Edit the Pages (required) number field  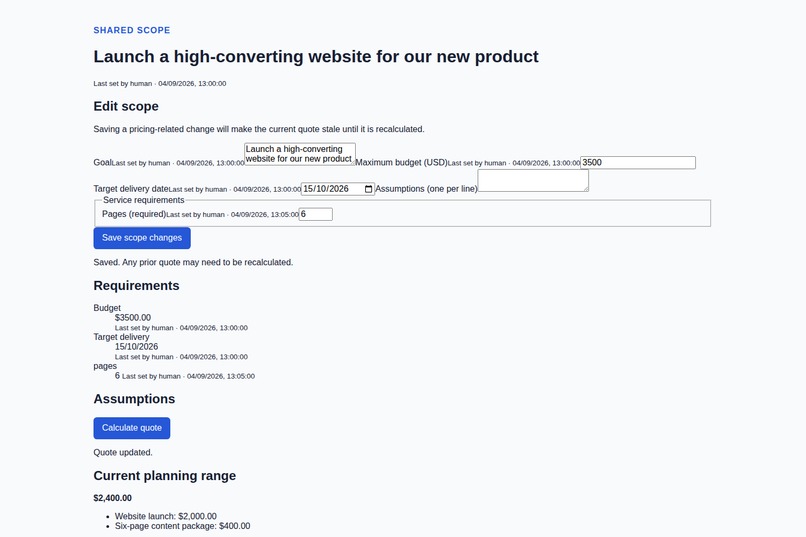(316, 214)
